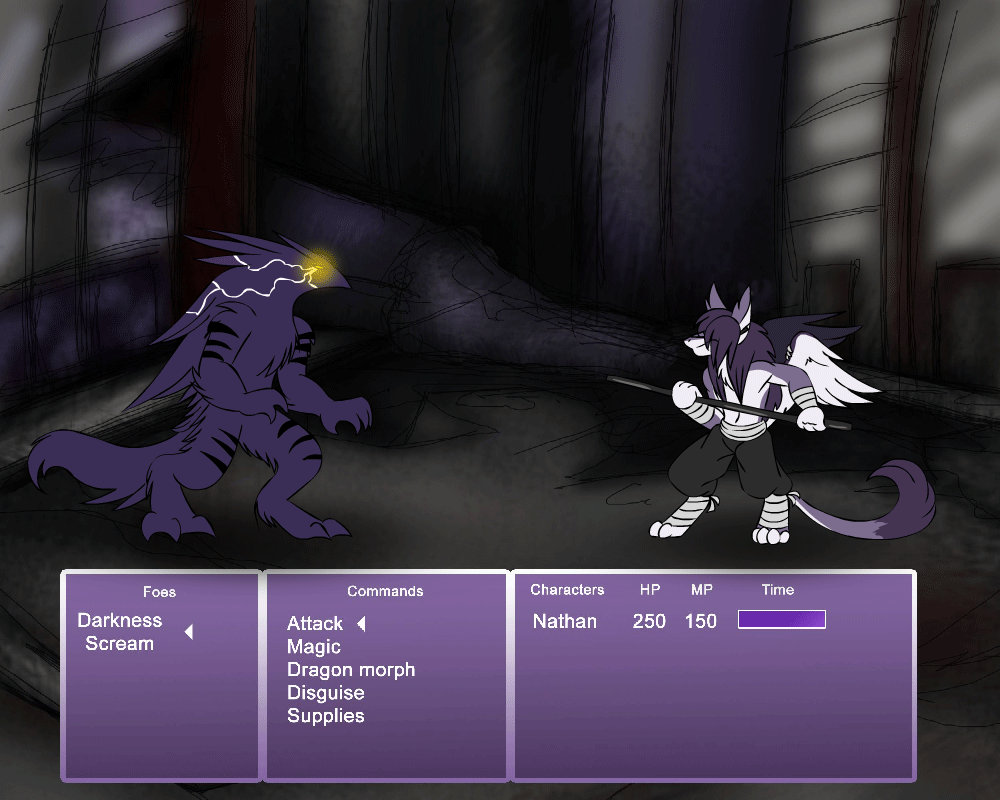The width and height of the screenshot is (1000, 800).
Task: Pick the Disguise command
Action: tap(325, 693)
